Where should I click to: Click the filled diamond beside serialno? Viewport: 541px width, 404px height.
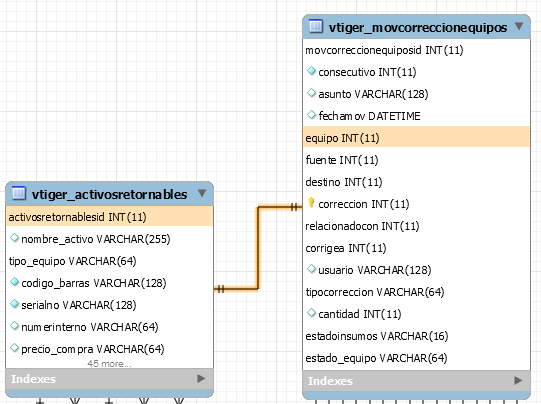point(14,304)
